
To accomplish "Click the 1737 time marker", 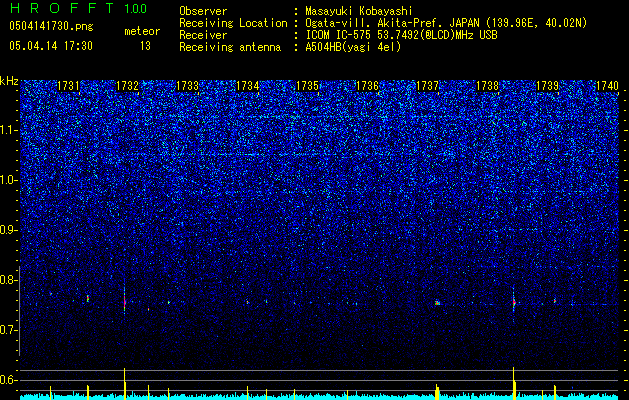I will (x=428, y=86).
